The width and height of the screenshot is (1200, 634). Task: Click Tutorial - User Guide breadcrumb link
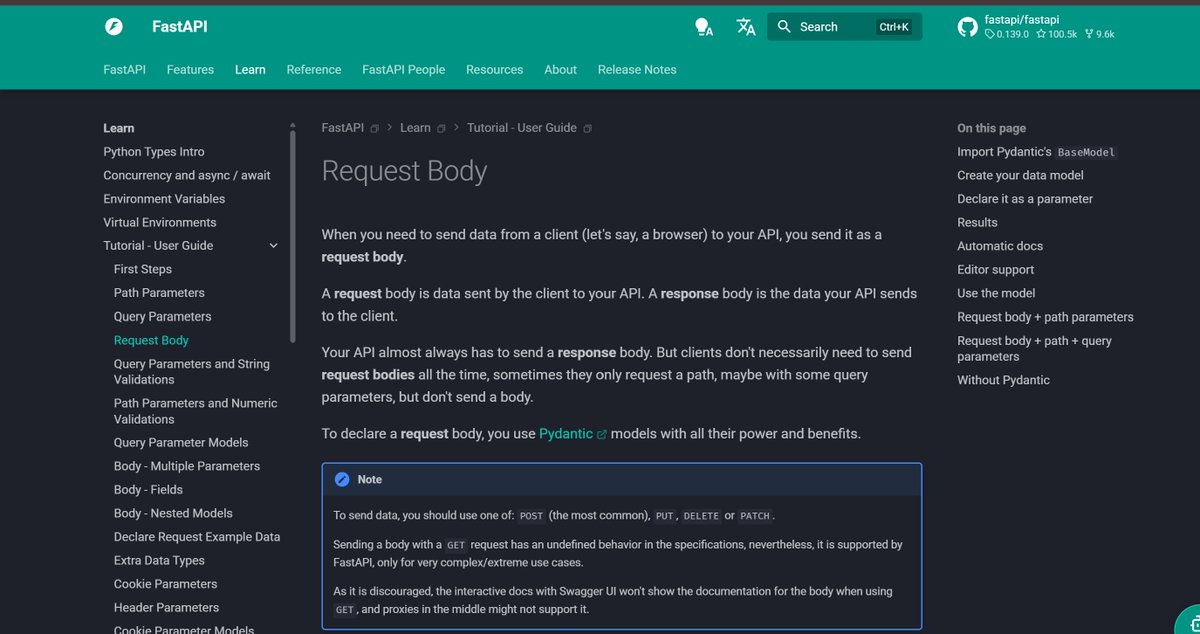522,128
